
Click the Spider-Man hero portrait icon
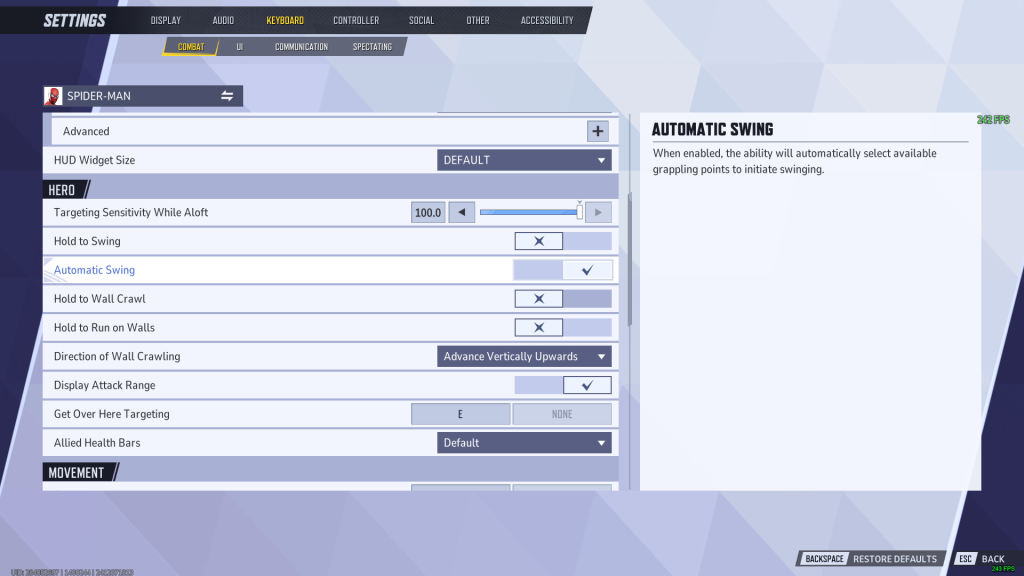click(x=53, y=96)
